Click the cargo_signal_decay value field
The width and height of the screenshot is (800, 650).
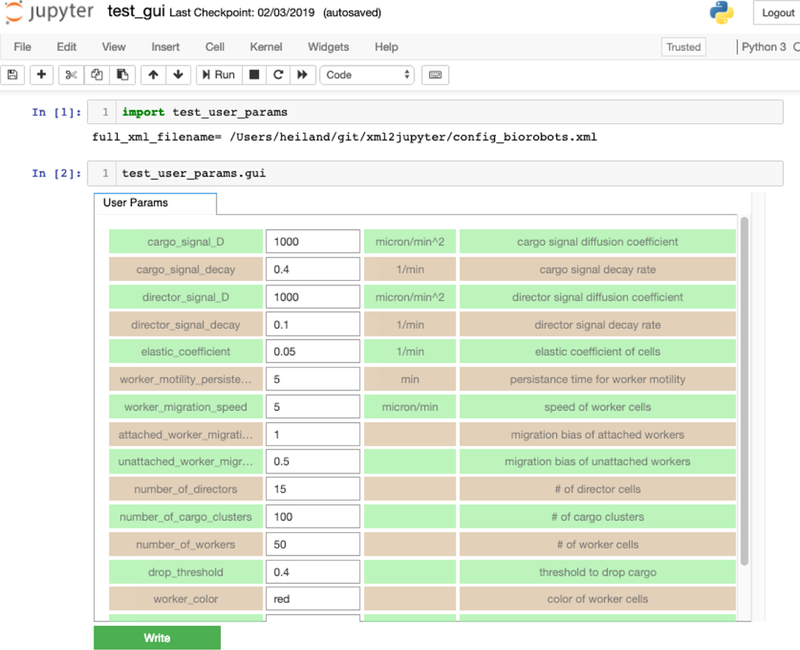312,269
